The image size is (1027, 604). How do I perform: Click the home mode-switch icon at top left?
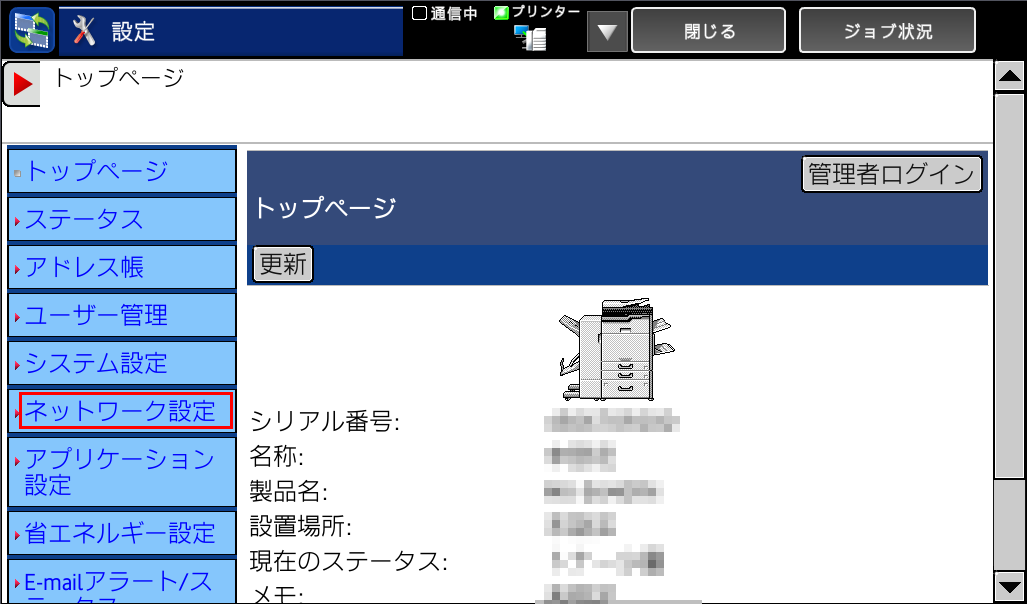(x=31, y=30)
